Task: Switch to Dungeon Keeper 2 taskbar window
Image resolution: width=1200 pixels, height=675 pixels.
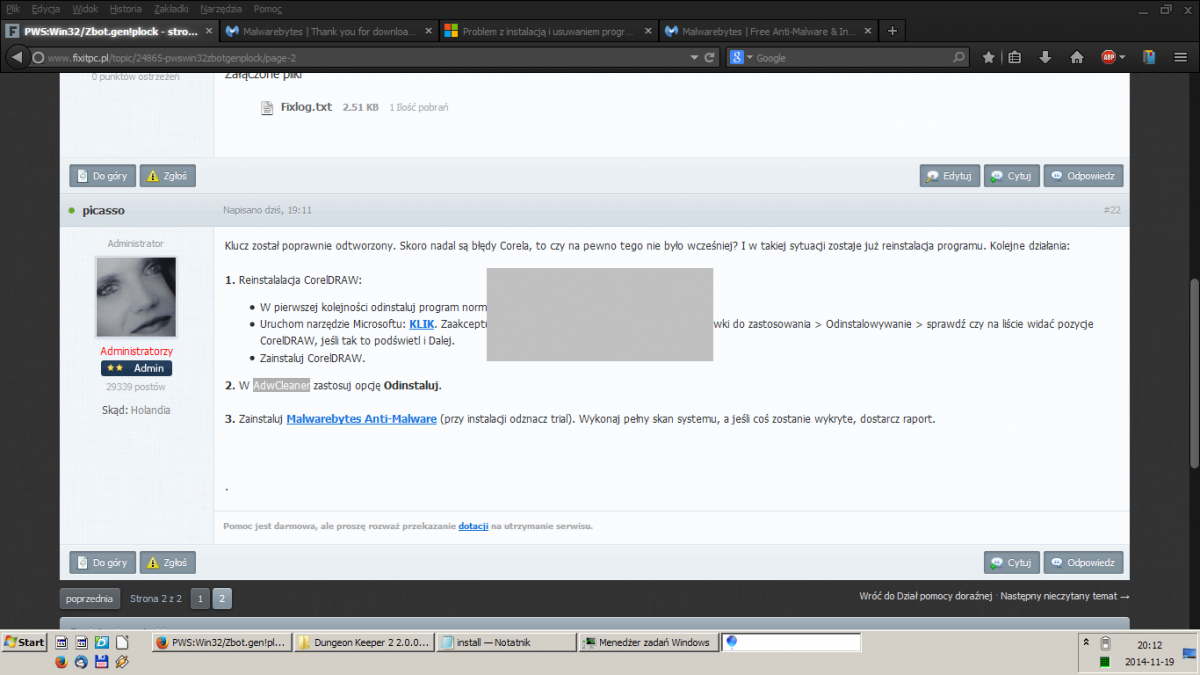Action: pyautogui.click(x=365, y=642)
